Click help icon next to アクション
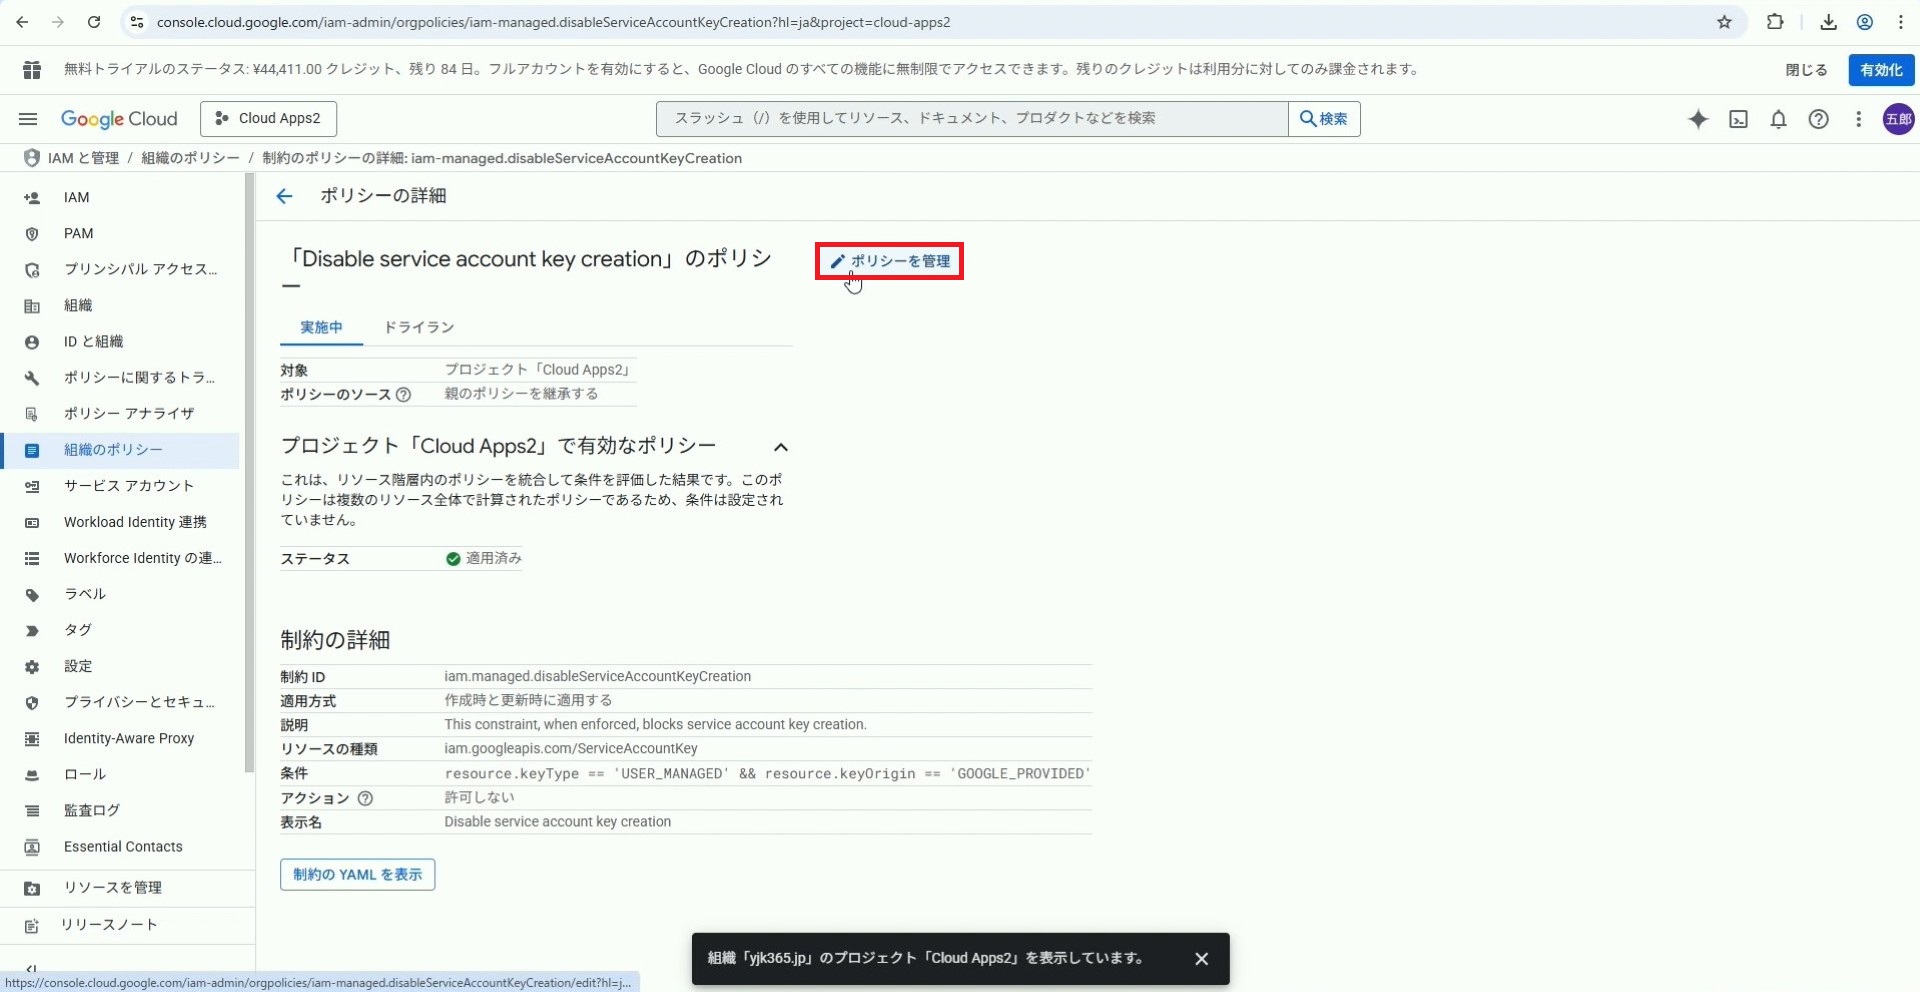The image size is (1920, 992). tap(365, 798)
